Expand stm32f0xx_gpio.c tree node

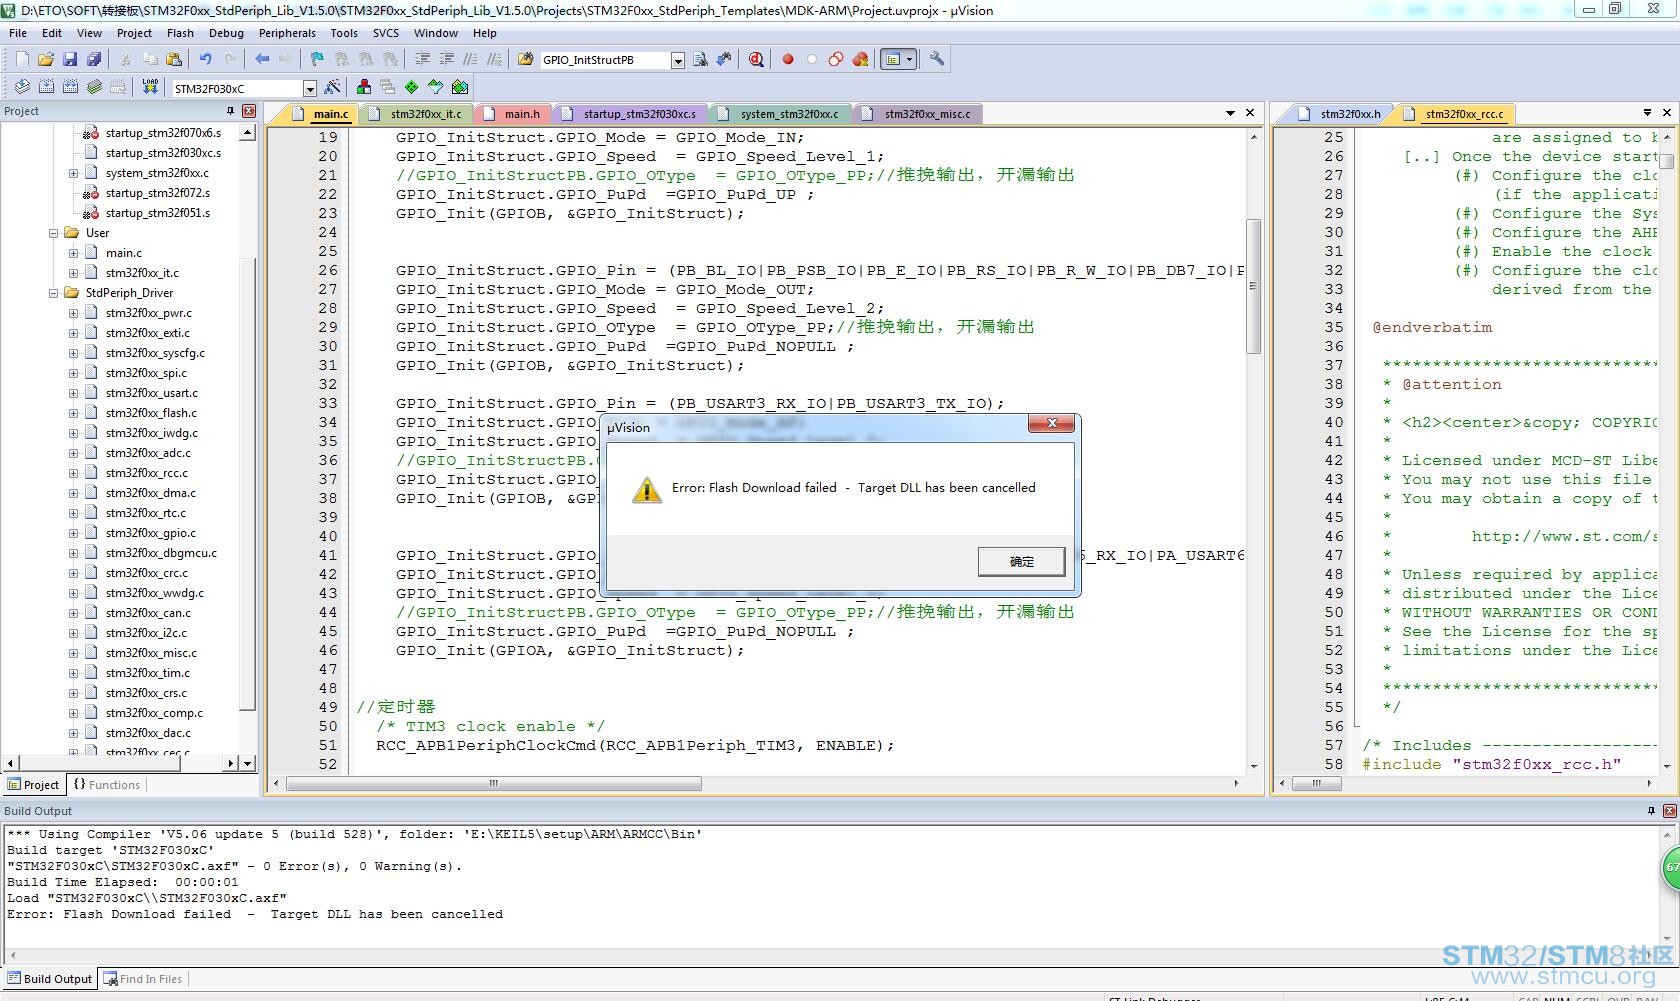point(73,533)
